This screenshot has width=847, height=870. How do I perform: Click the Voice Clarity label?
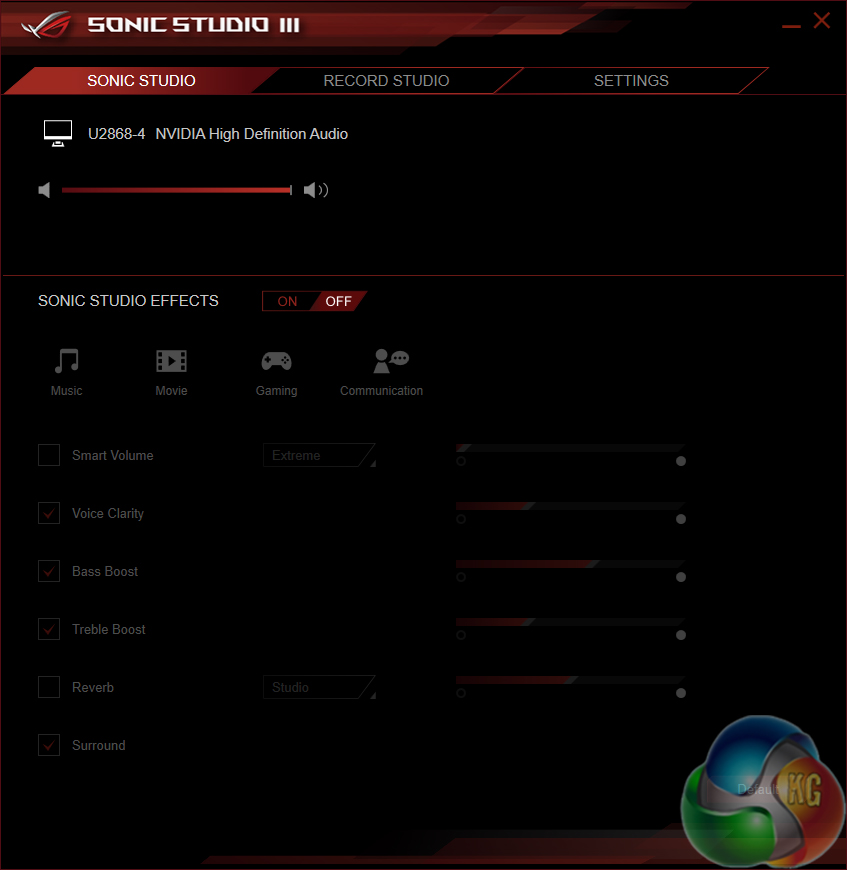pos(108,513)
